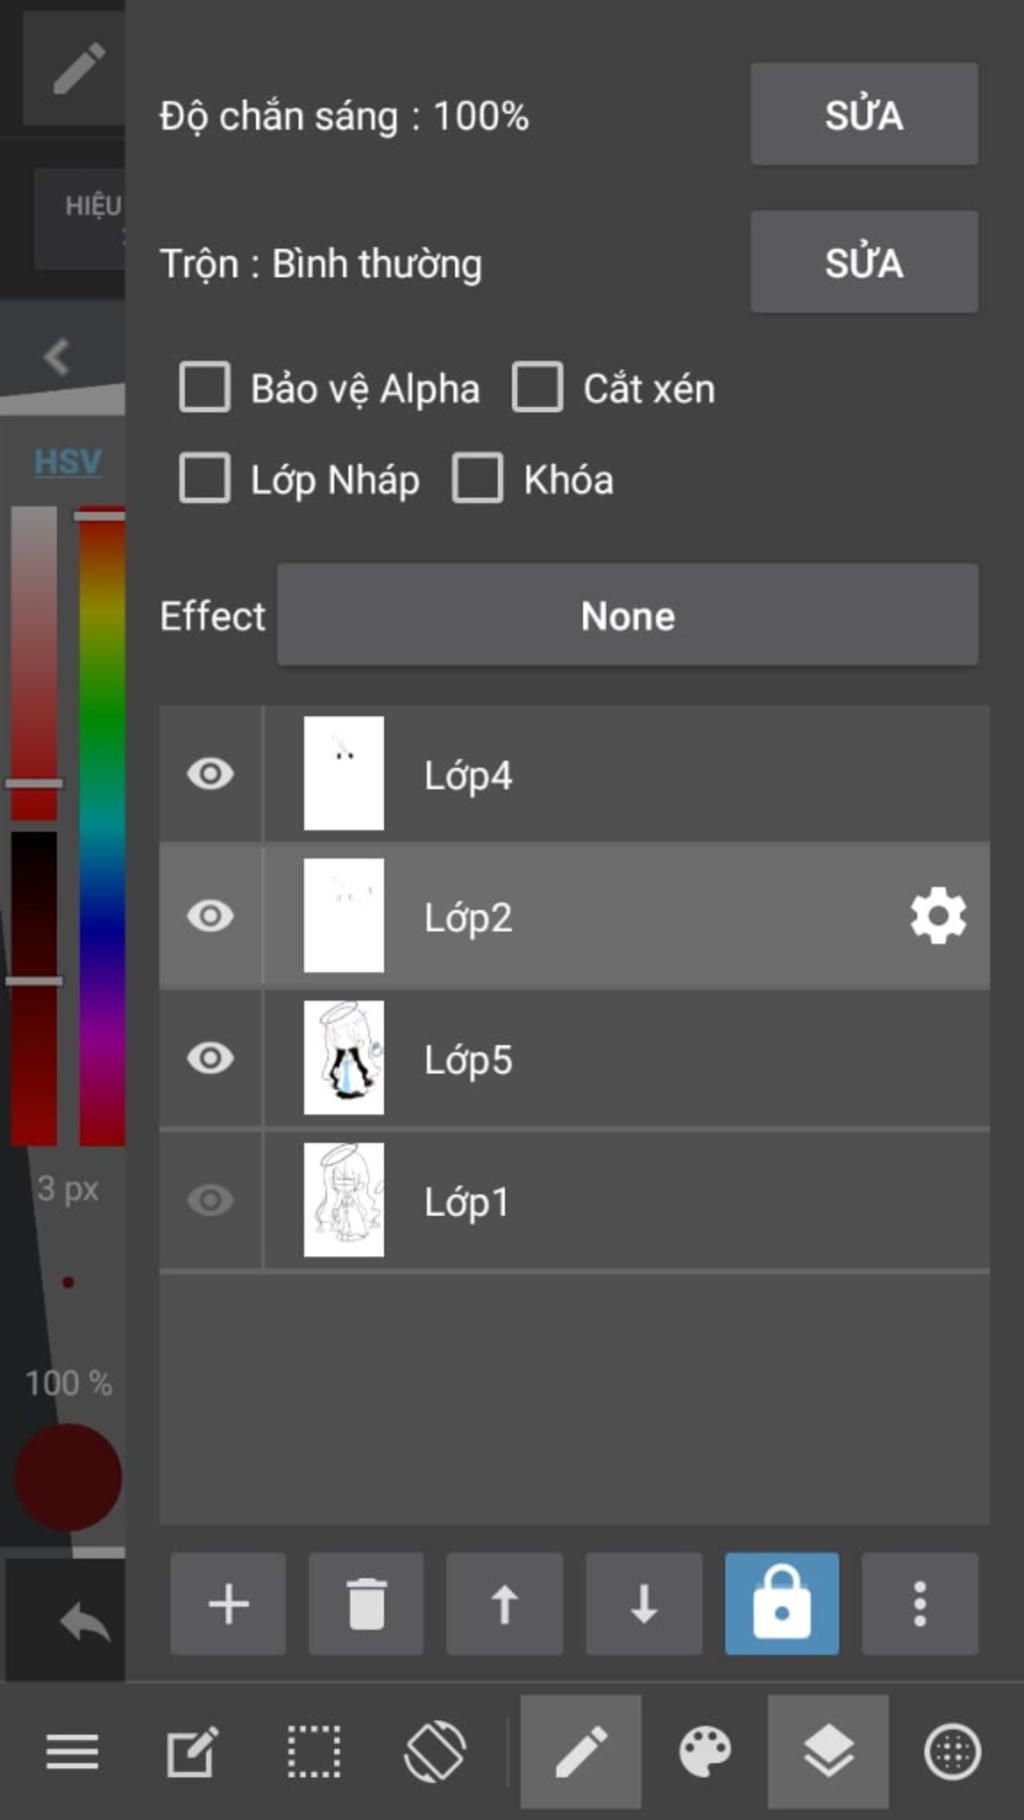Toggle the Khóa checkbox

(477, 478)
